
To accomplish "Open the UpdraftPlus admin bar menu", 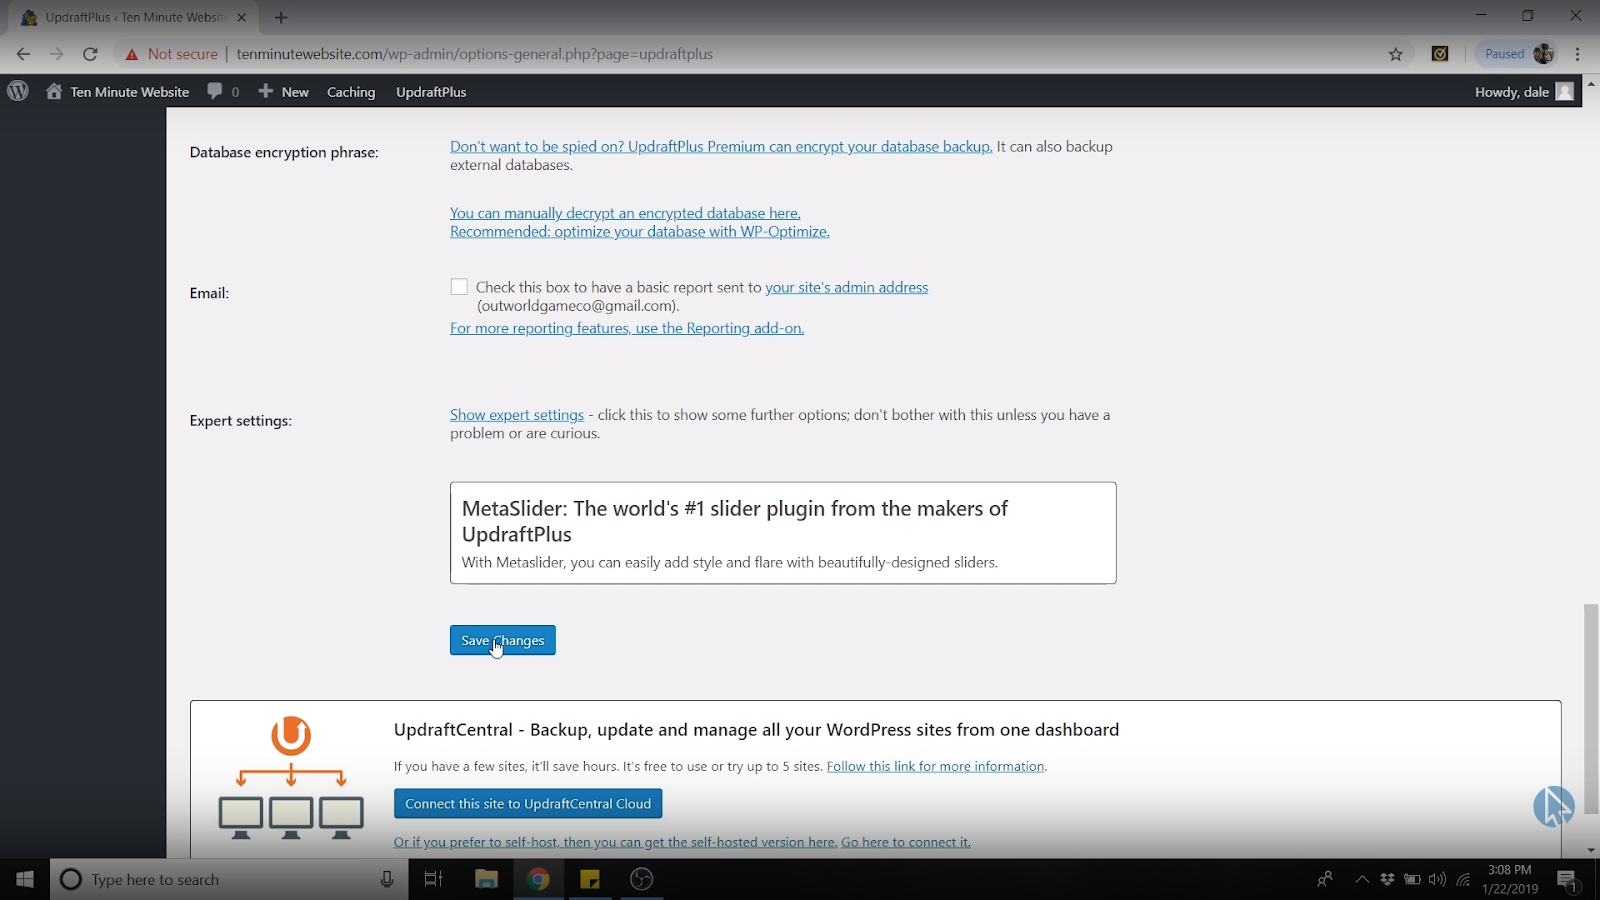I will point(431,91).
